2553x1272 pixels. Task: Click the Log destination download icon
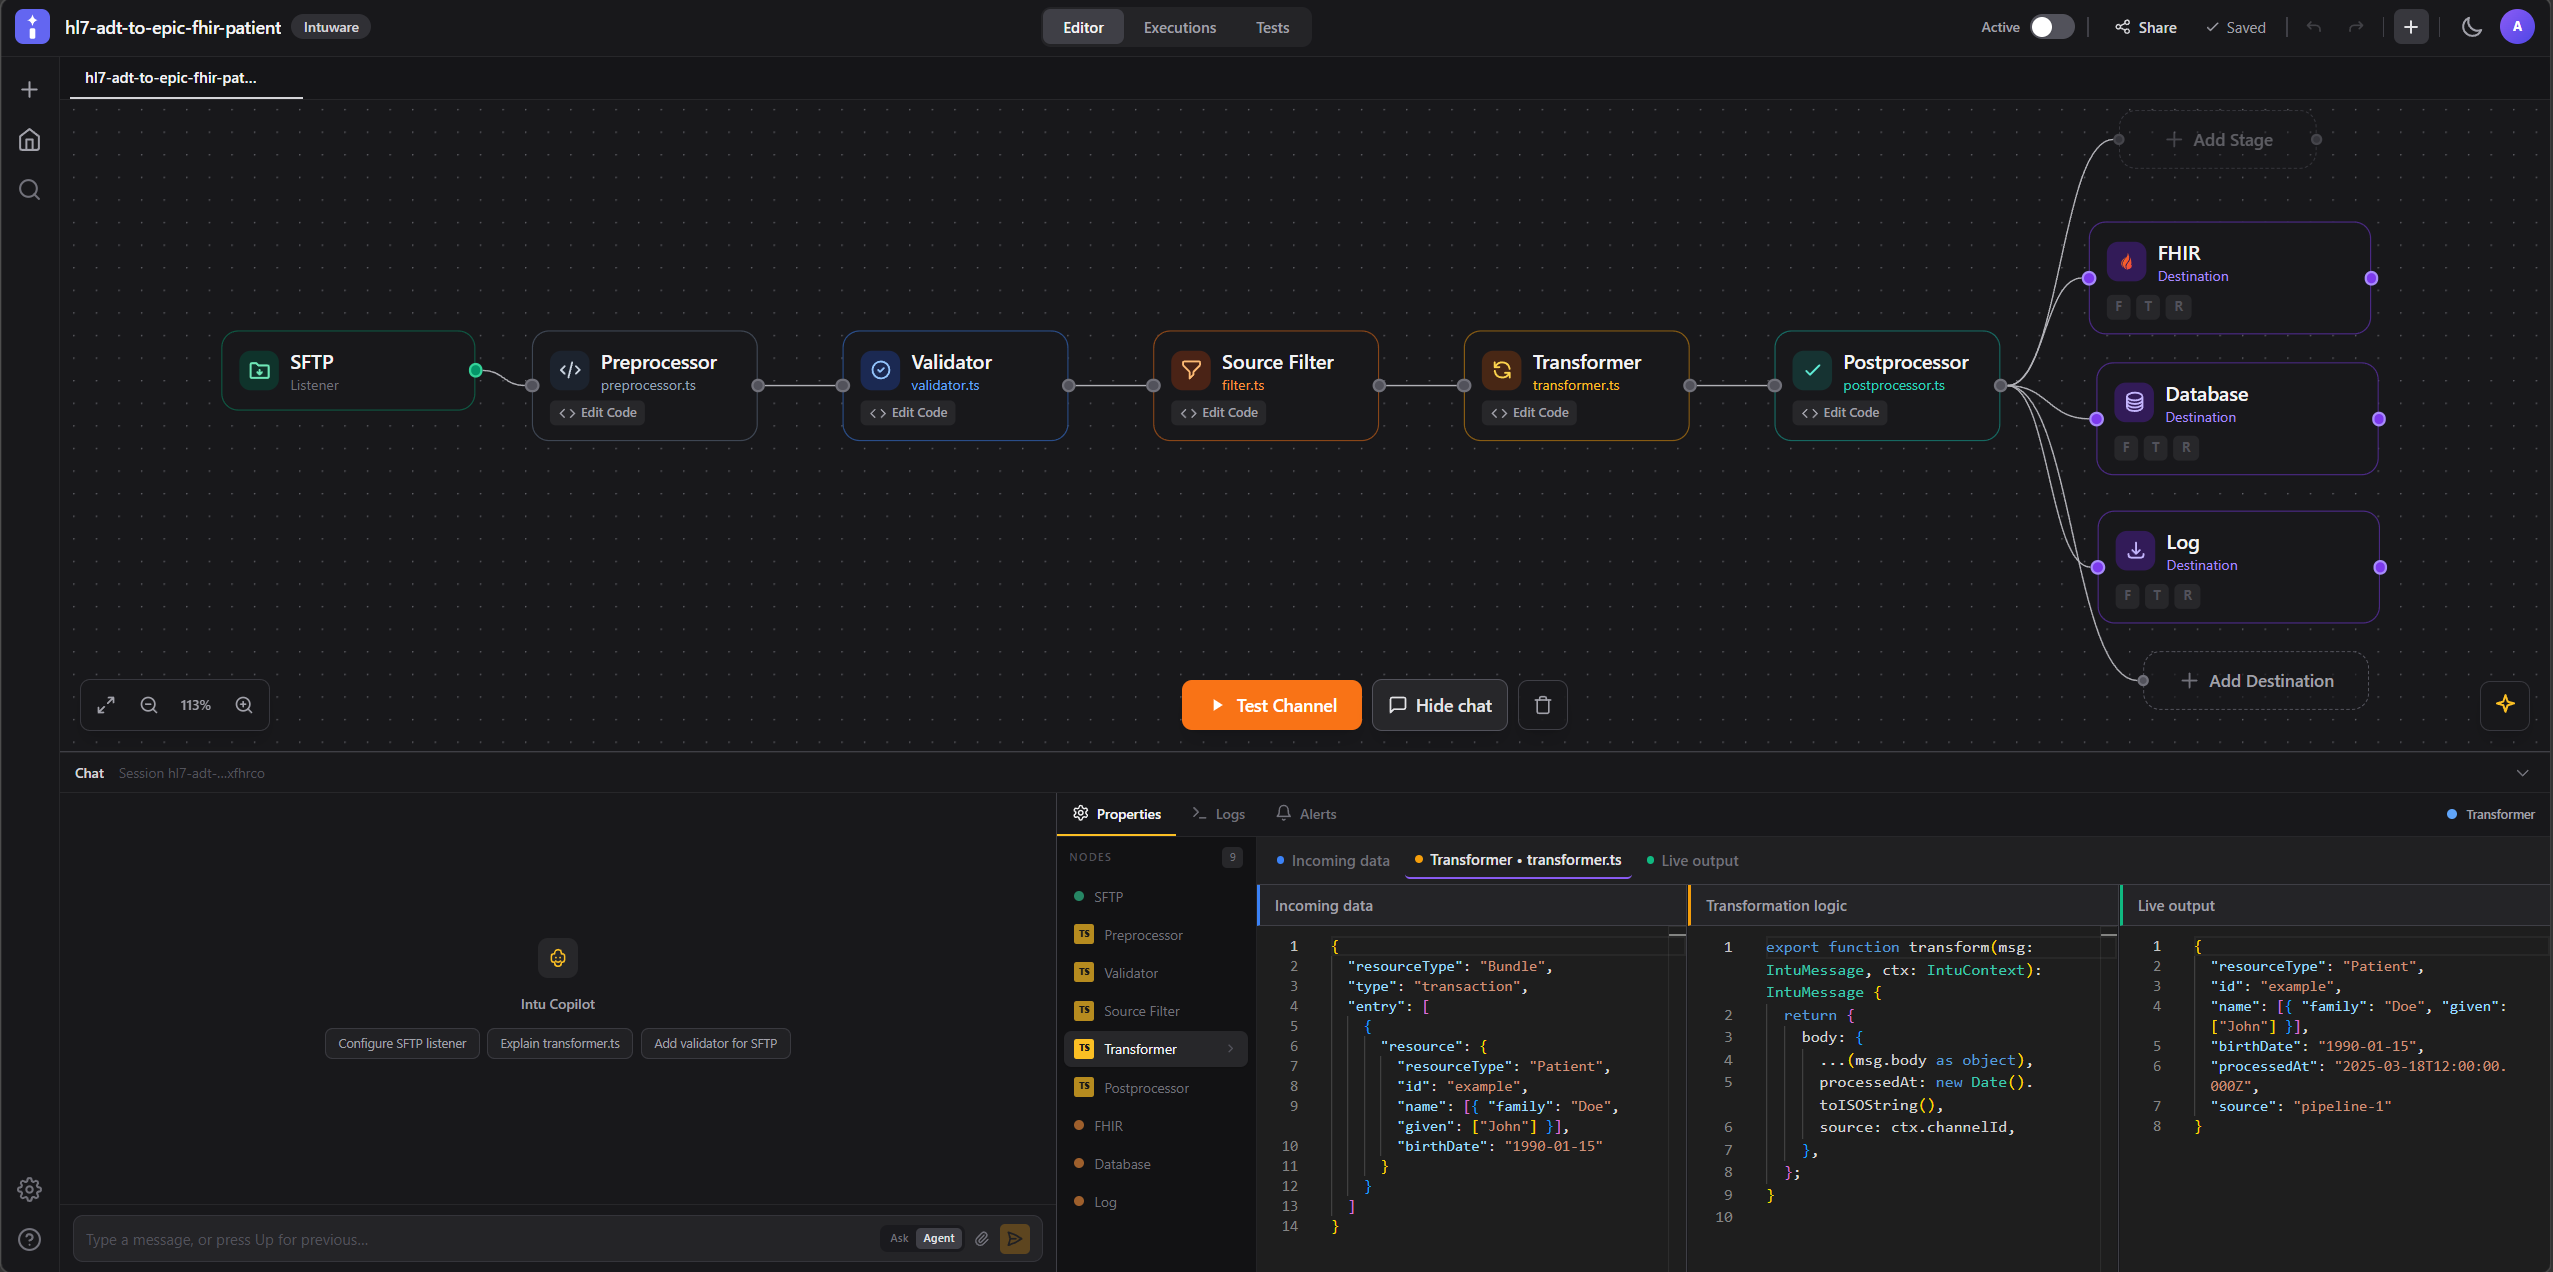pyautogui.click(x=2134, y=550)
